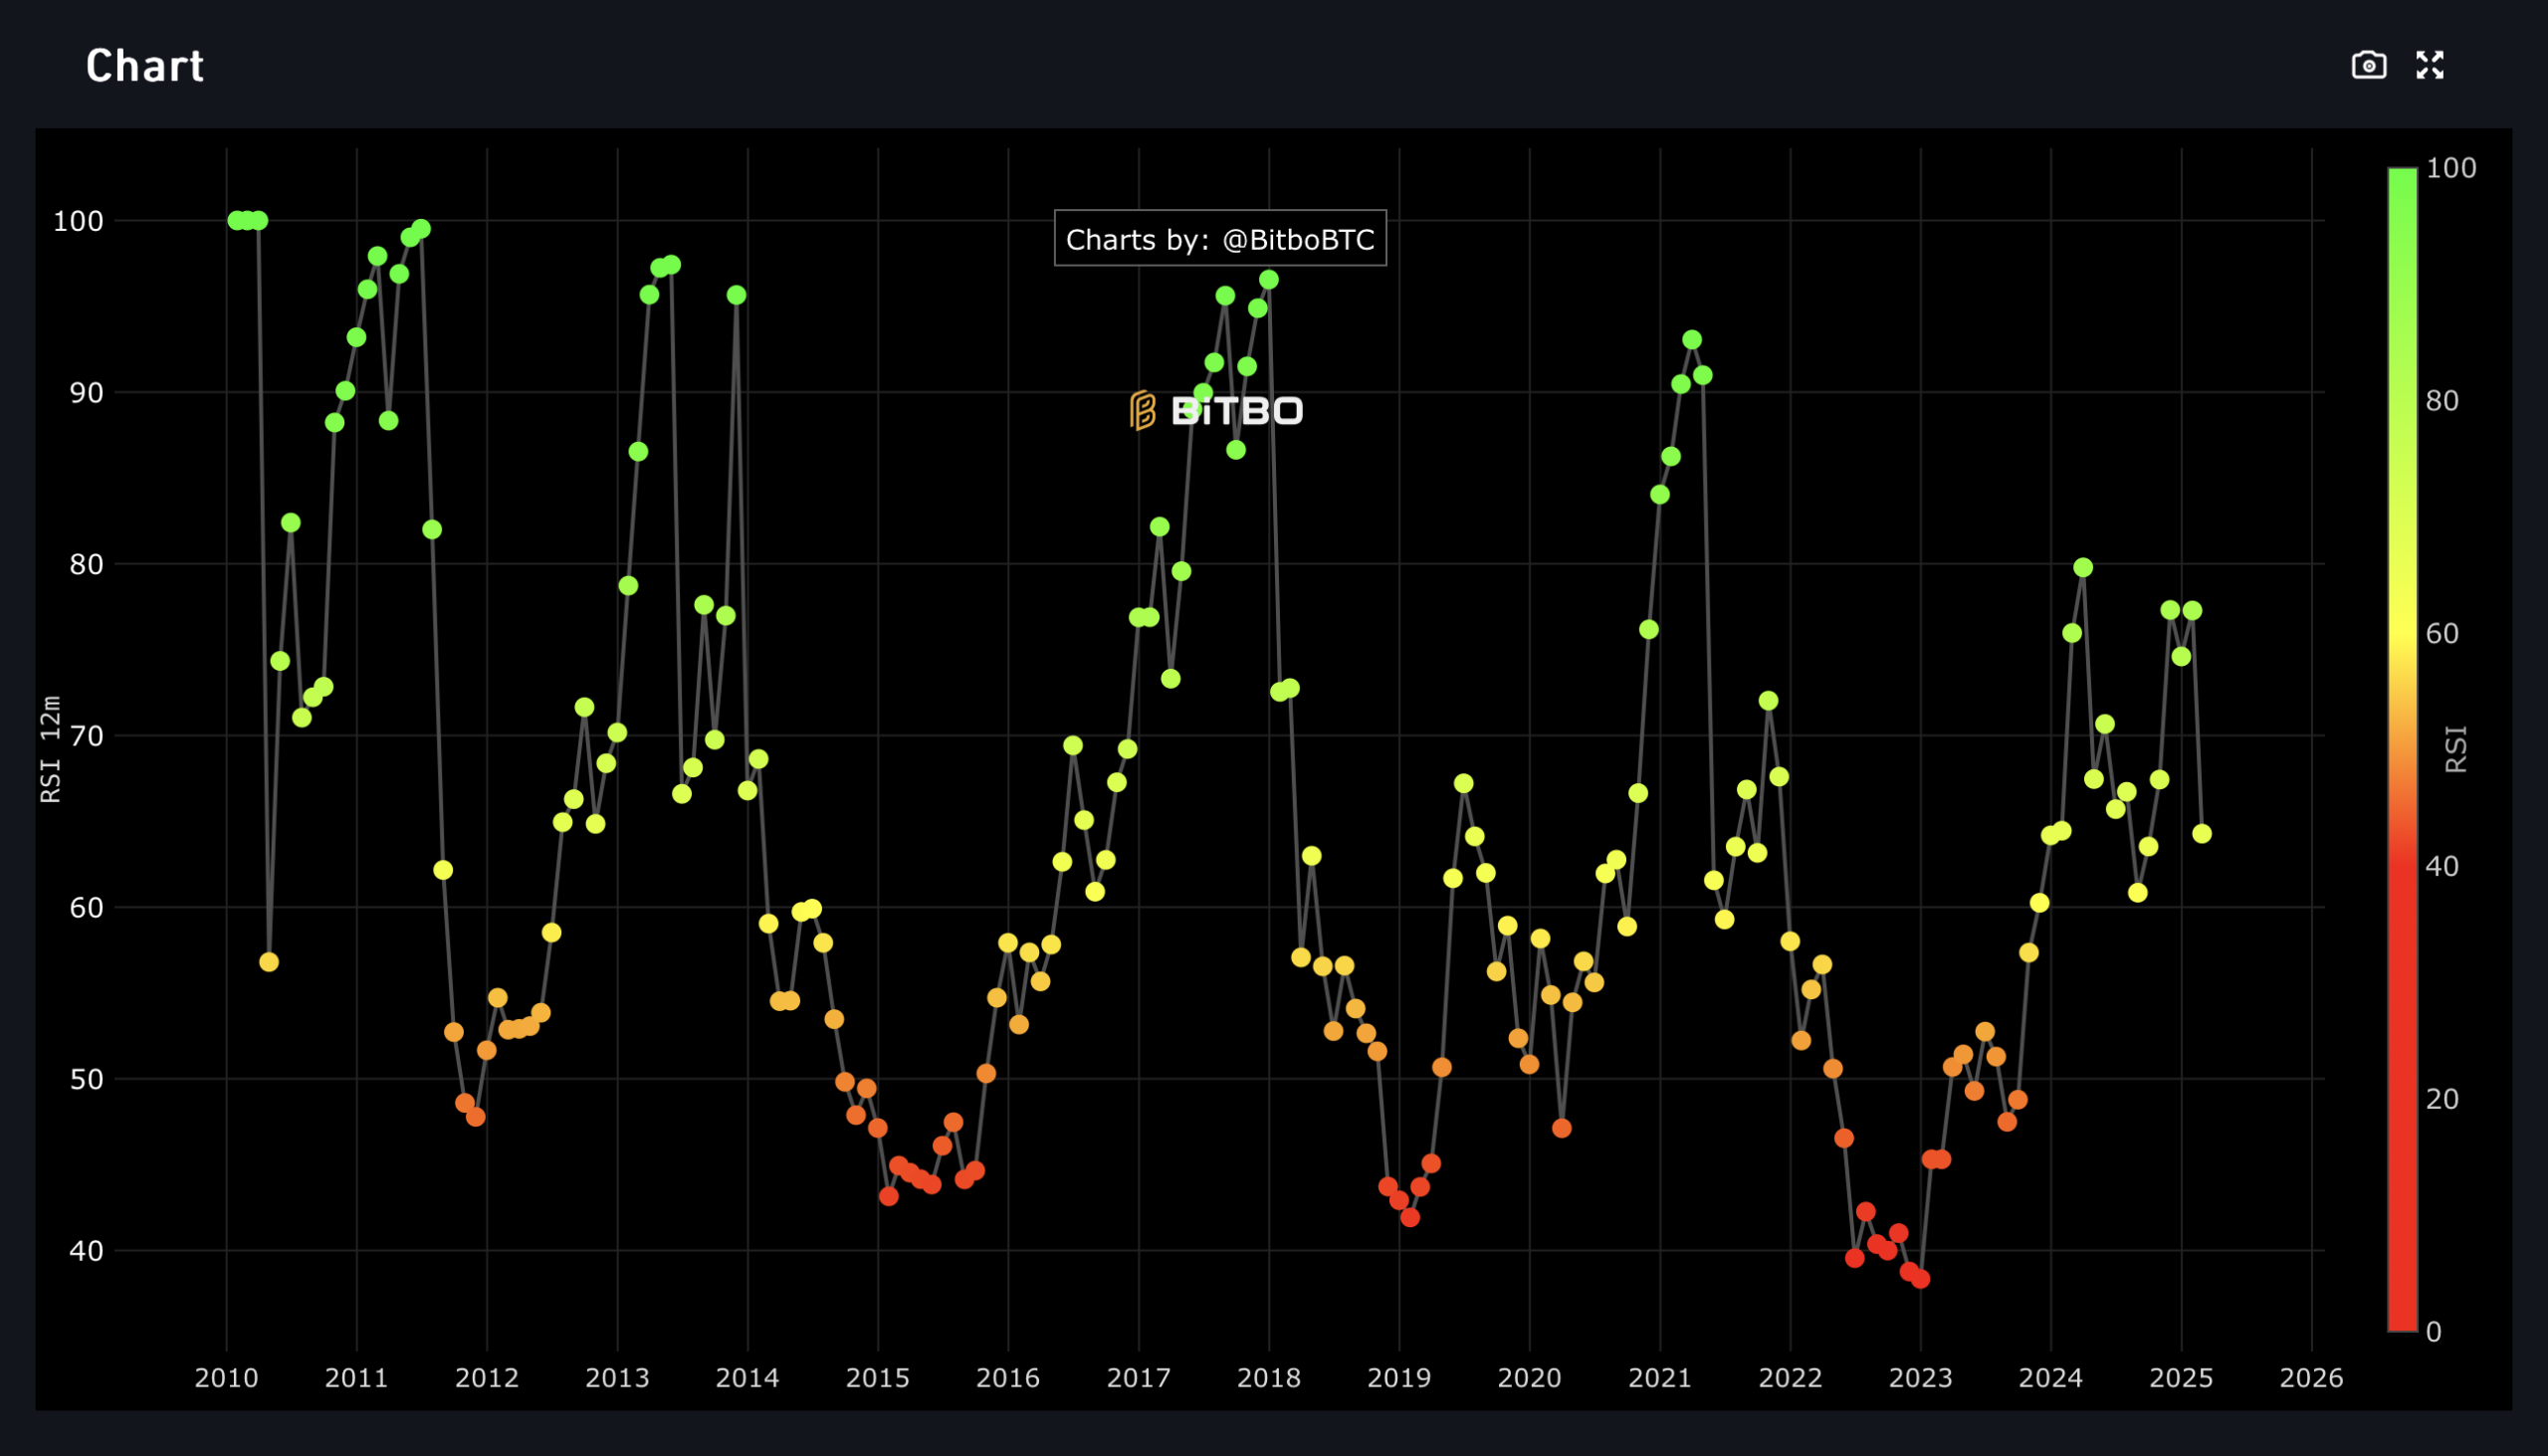The image size is (2548, 1456).
Task: Click x-axis label 2025
Action: tap(2181, 1378)
